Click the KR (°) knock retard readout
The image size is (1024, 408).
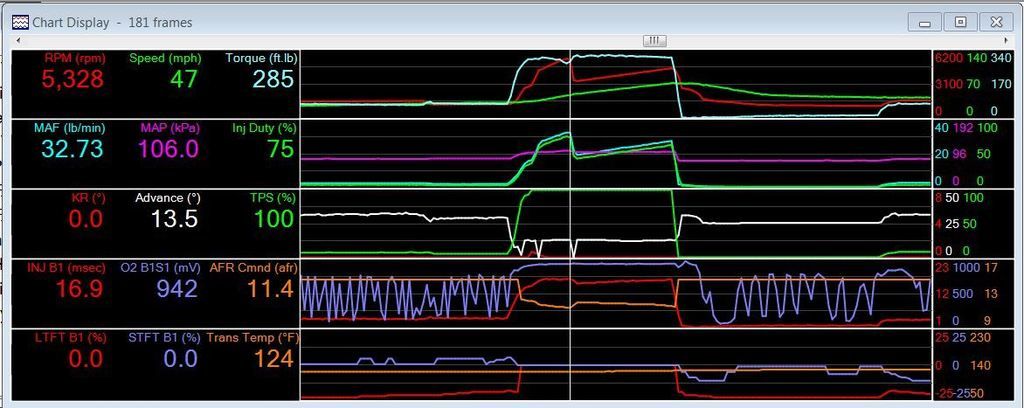85,219
